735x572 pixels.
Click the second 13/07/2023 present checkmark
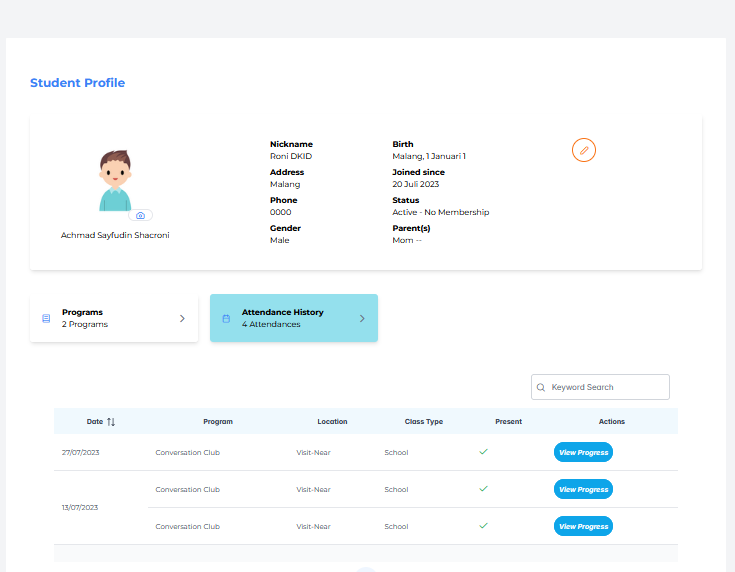click(x=483, y=526)
